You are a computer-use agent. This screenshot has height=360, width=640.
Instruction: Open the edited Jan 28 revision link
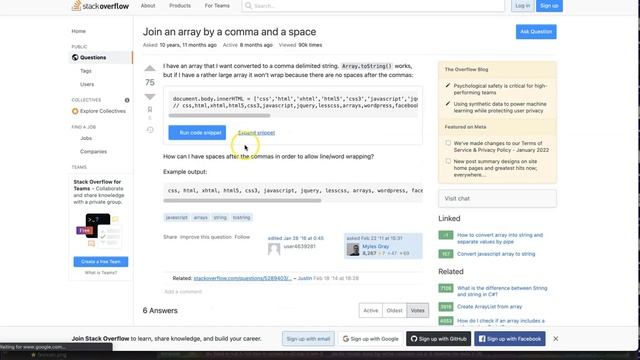296,238
